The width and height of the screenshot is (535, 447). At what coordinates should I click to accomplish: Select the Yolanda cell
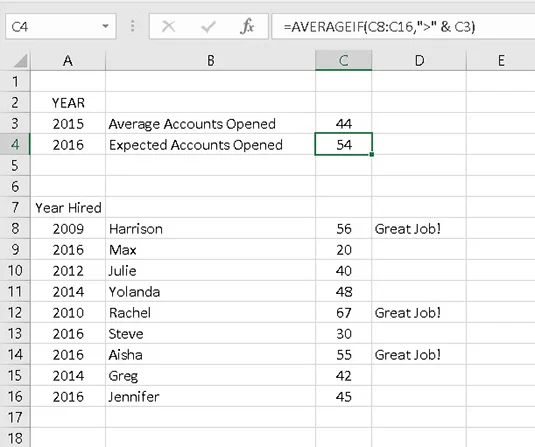click(x=211, y=291)
